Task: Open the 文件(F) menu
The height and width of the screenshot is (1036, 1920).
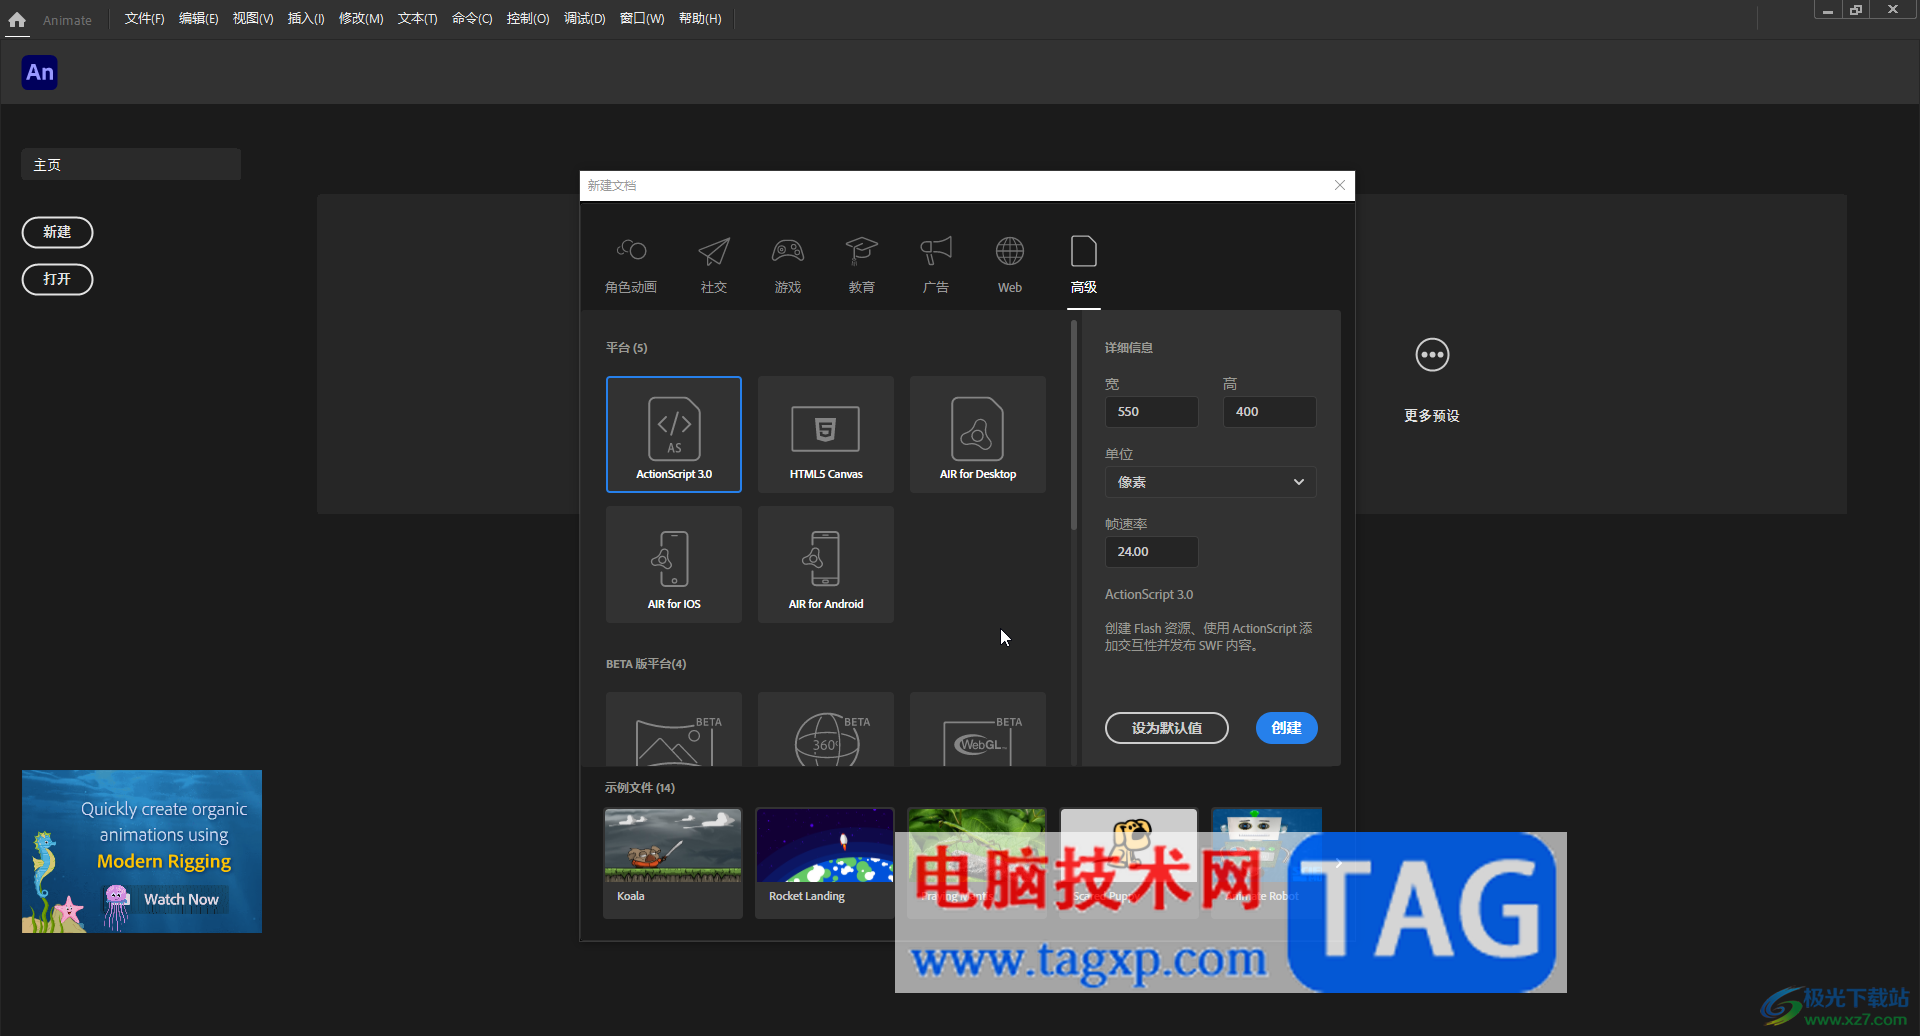Action: click(x=144, y=19)
